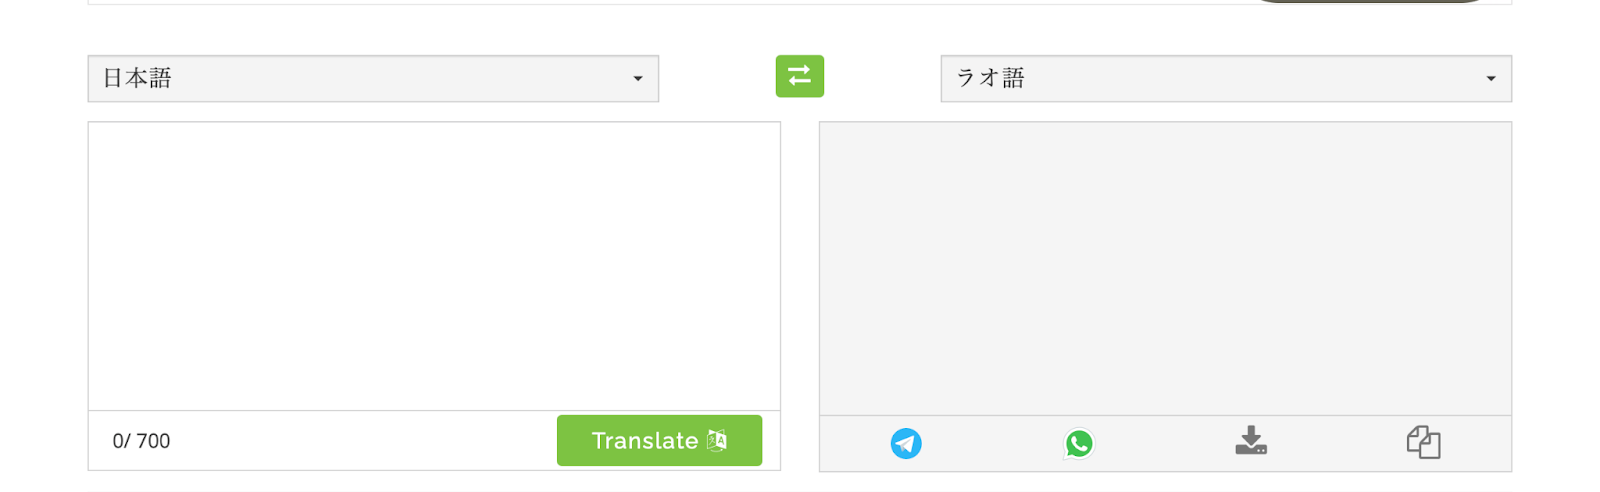This screenshot has height=492, width=1600.
Task: Click the footer bar beside the character counter
Action: click(x=360, y=441)
